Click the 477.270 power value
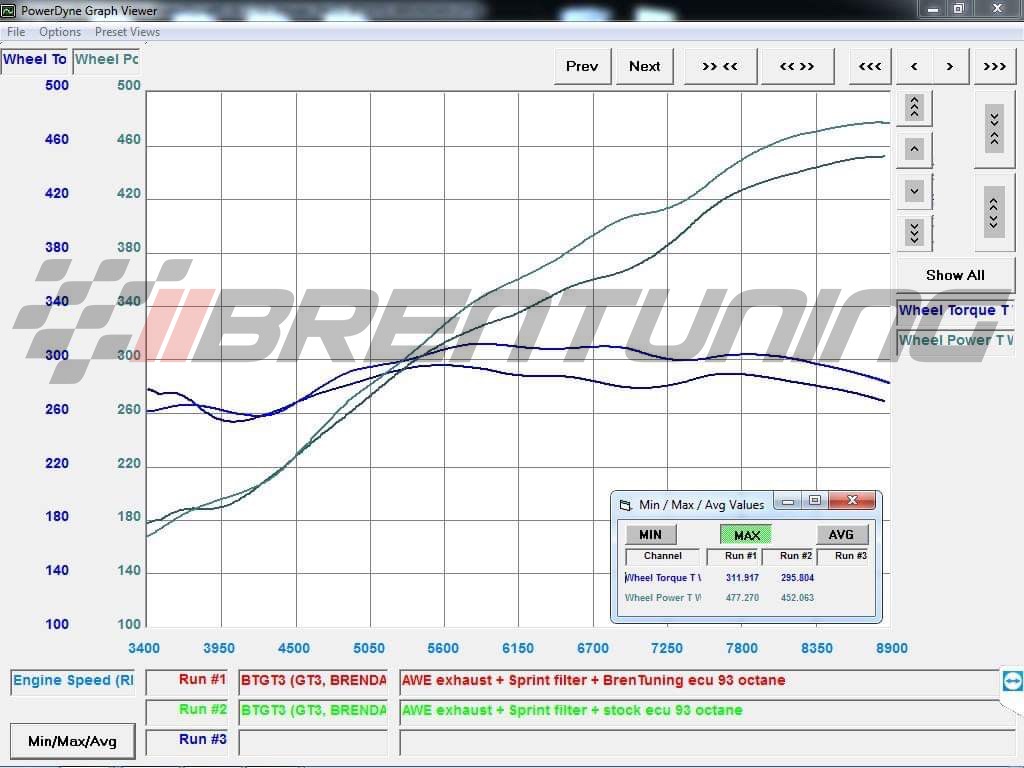This screenshot has width=1024, height=768. pos(743,598)
